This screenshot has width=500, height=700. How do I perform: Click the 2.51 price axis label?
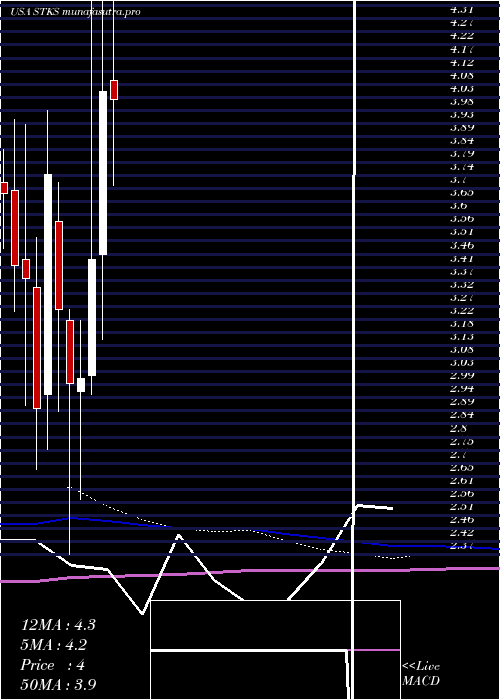(462, 507)
